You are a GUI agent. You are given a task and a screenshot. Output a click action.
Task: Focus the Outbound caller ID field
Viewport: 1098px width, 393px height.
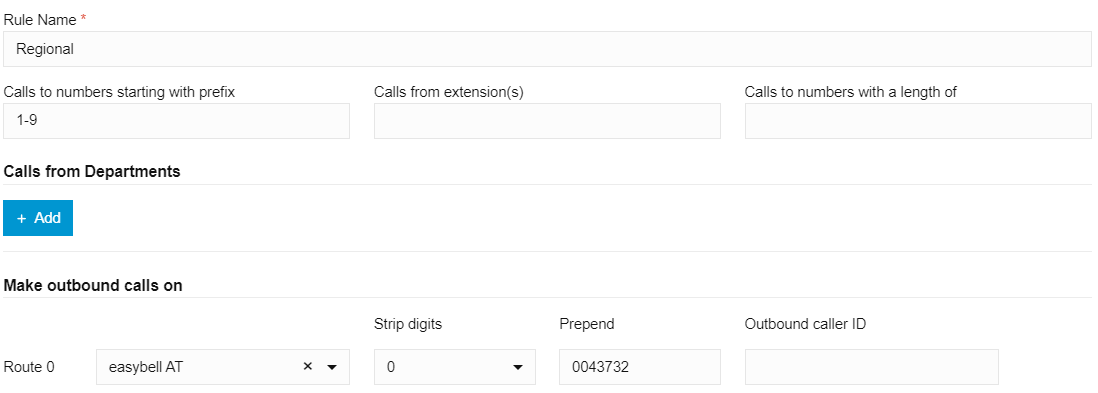coord(871,367)
